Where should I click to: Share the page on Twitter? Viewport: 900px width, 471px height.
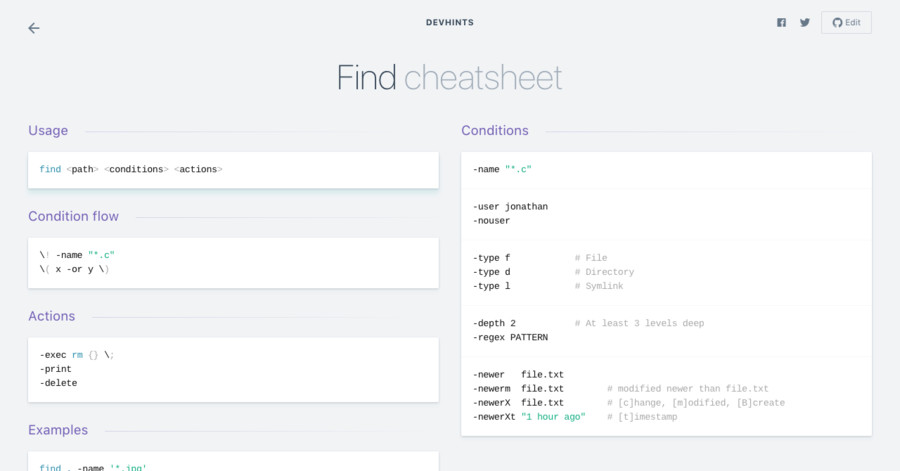[805, 22]
